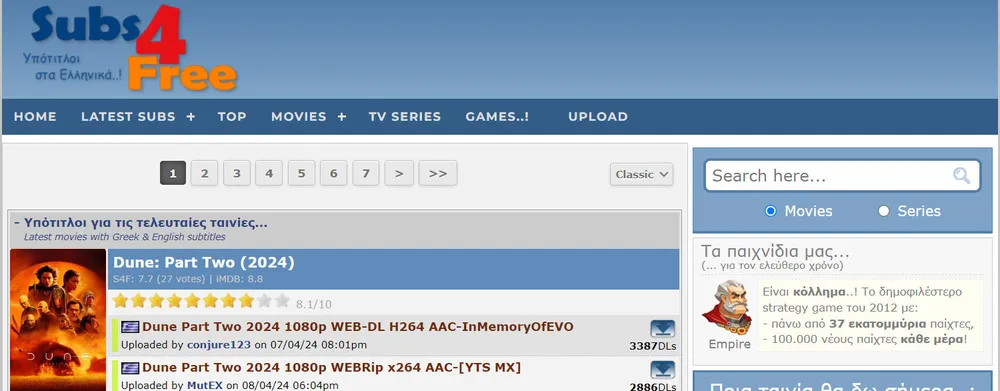Image resolution: width=1000 pixels, height=391 pixels.
Task: Expand the MOVIES plus submenu
Action: coord(342,117)
